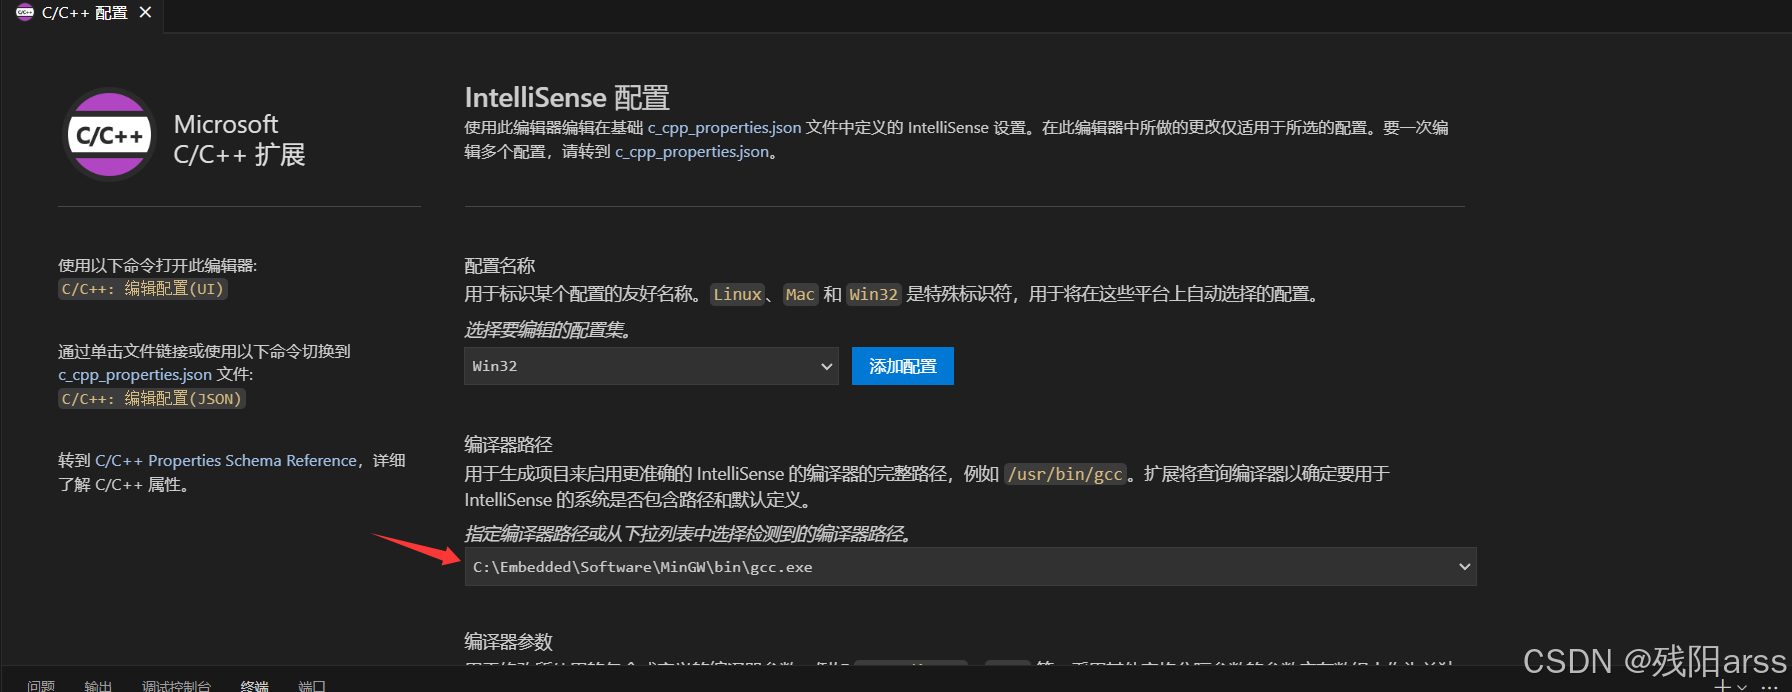Click the 'Mac' identifier label
The image size is (1792, 692).
(x=800, y=294)
